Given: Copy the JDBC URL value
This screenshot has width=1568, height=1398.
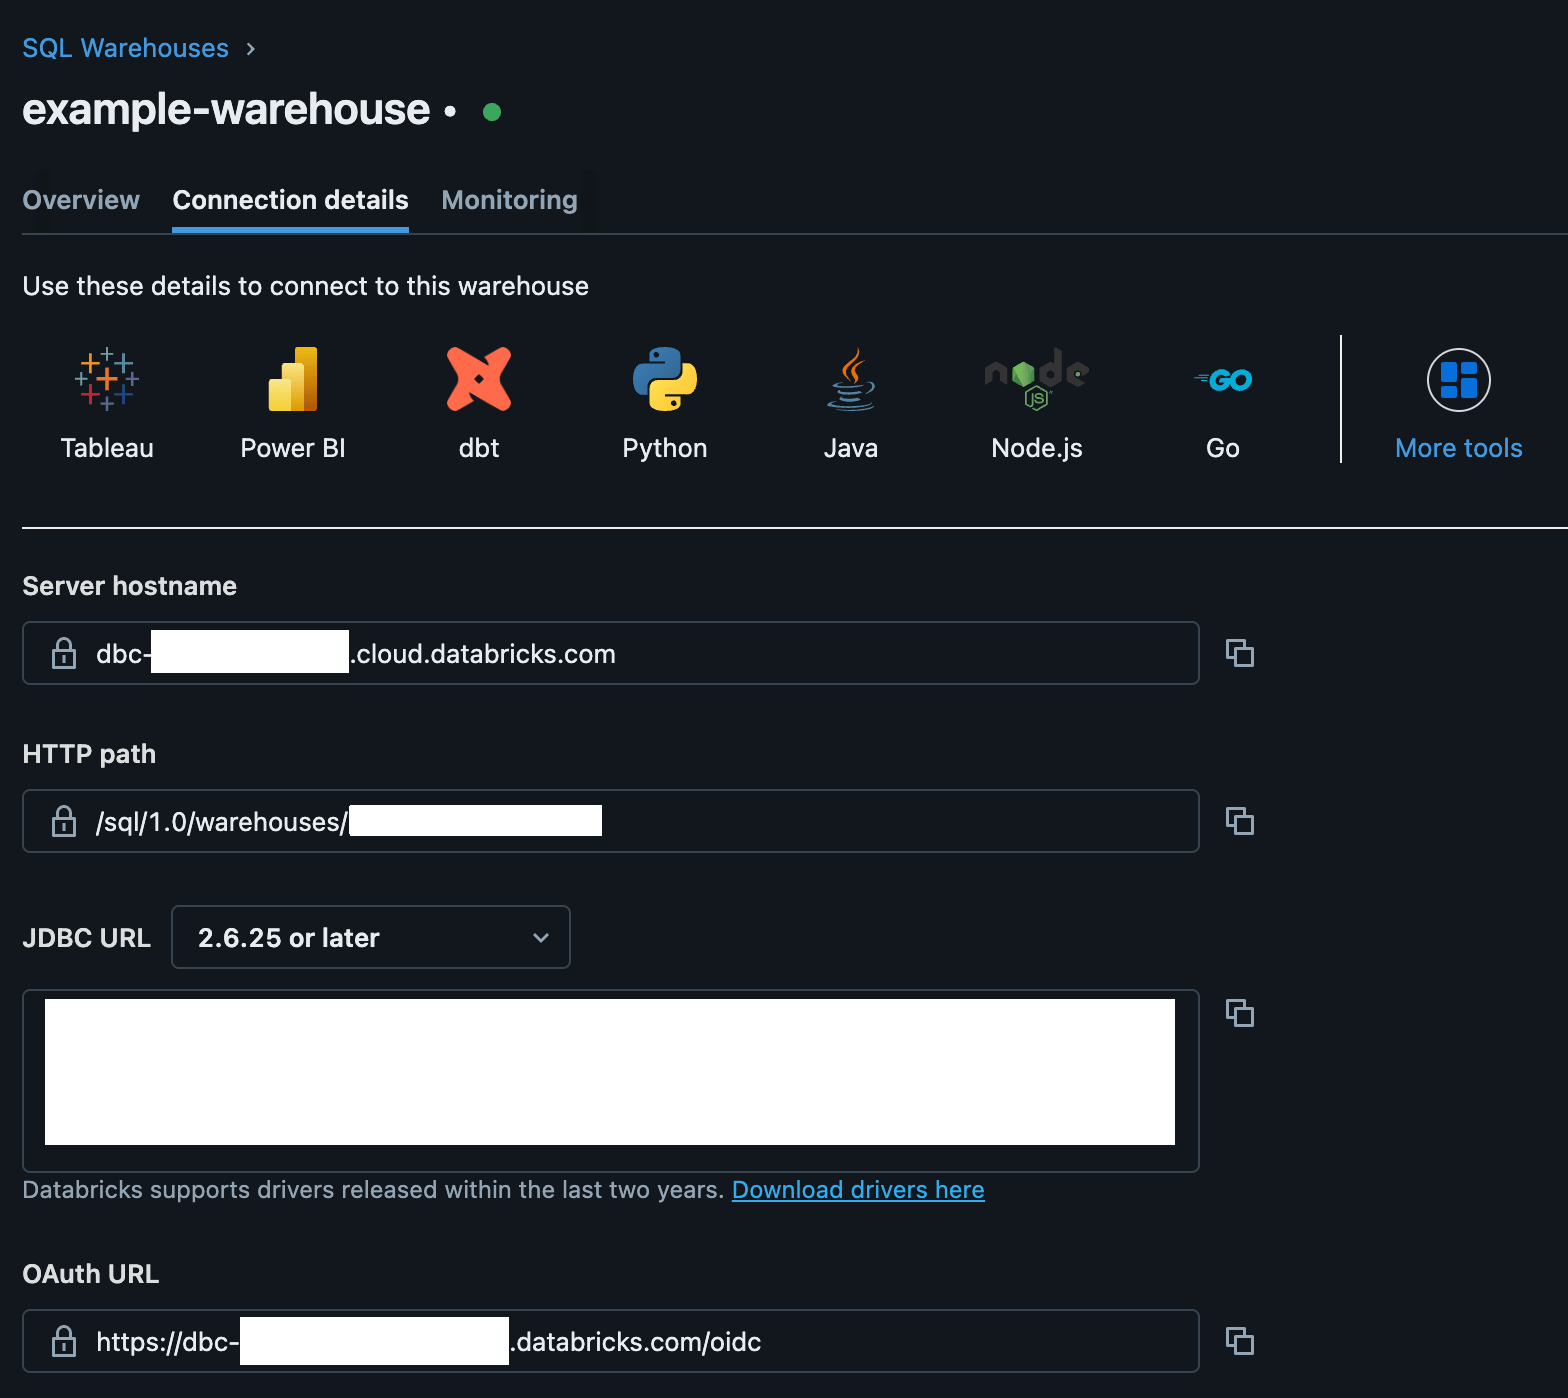Looking at the screenshot, I should (1240, 1013).
